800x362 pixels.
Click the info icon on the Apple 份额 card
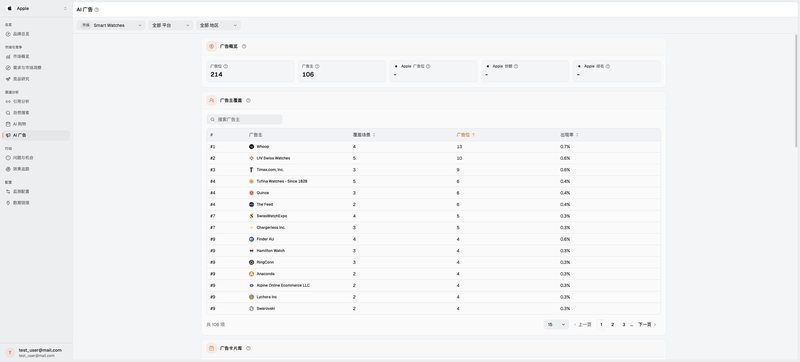[516, 66]
